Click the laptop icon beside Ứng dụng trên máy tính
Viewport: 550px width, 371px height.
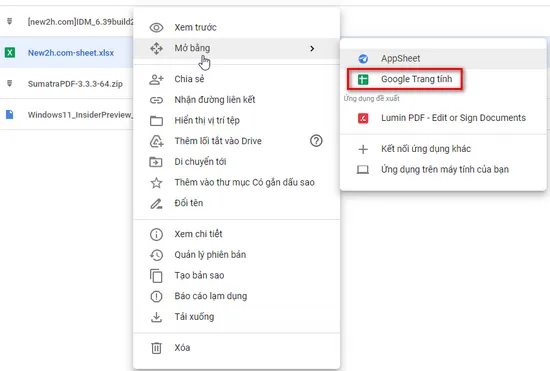tap(363, 170)
